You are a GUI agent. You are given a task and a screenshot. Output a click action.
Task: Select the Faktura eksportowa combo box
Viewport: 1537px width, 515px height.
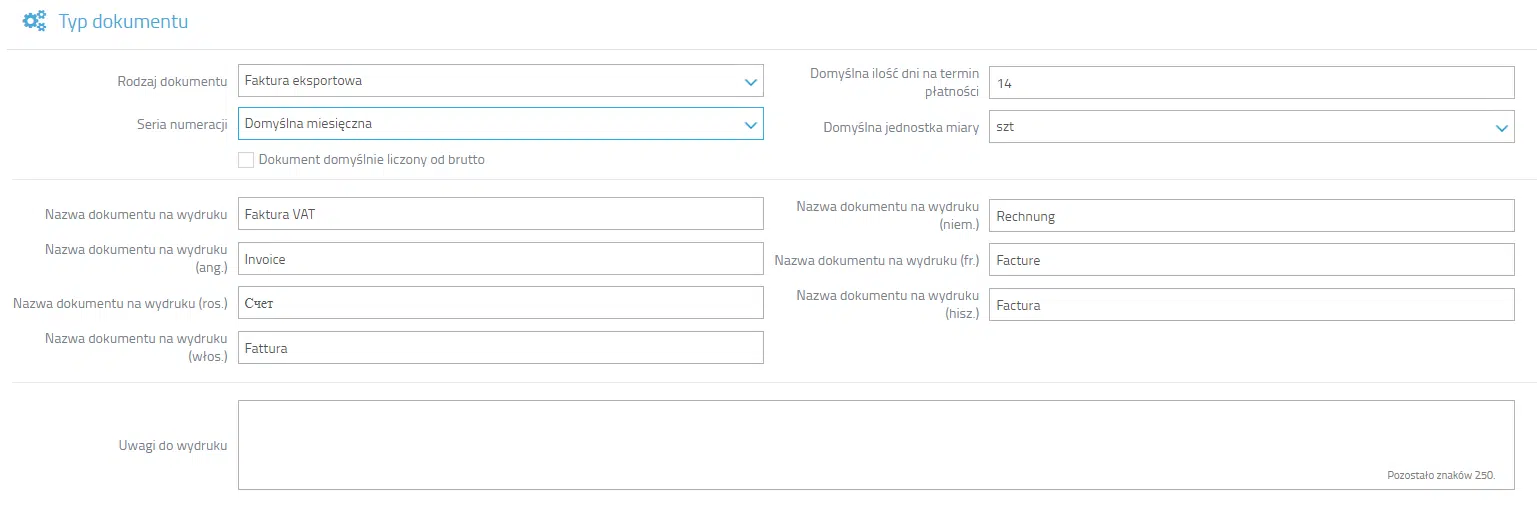tap(501, 81)
